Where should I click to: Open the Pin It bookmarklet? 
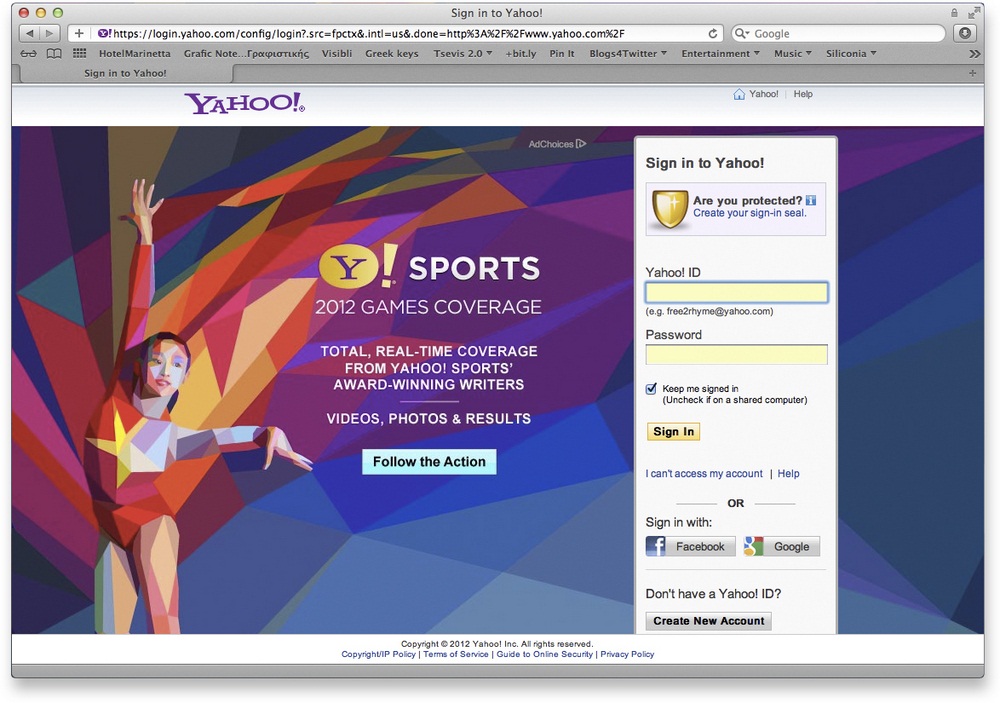(562, 54)
